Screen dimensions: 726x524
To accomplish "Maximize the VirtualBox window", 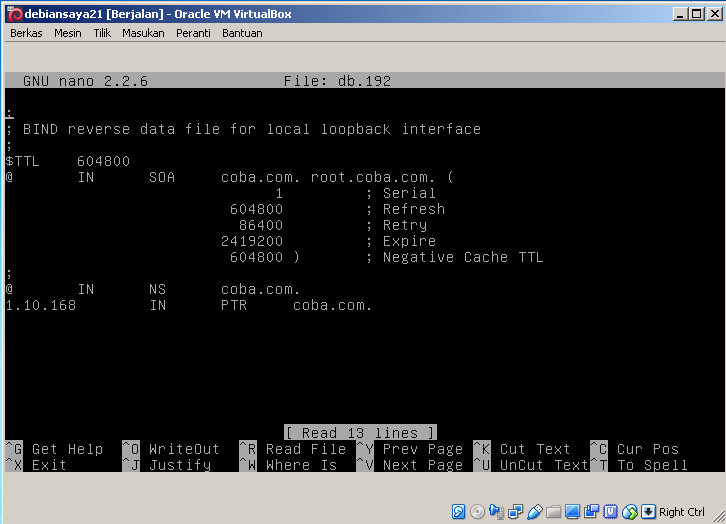I will tap(697, 14).
